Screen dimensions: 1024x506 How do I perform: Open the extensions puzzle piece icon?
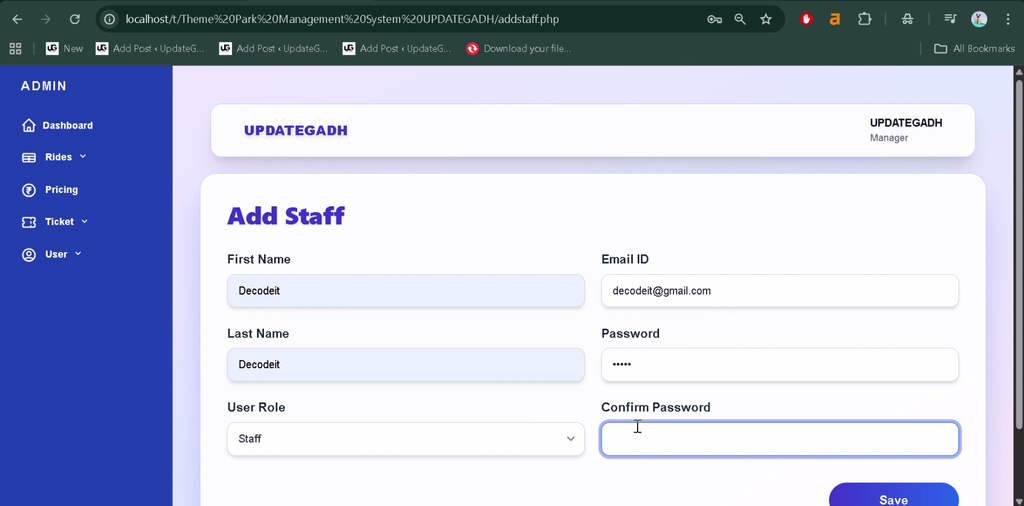pos(864,19)
